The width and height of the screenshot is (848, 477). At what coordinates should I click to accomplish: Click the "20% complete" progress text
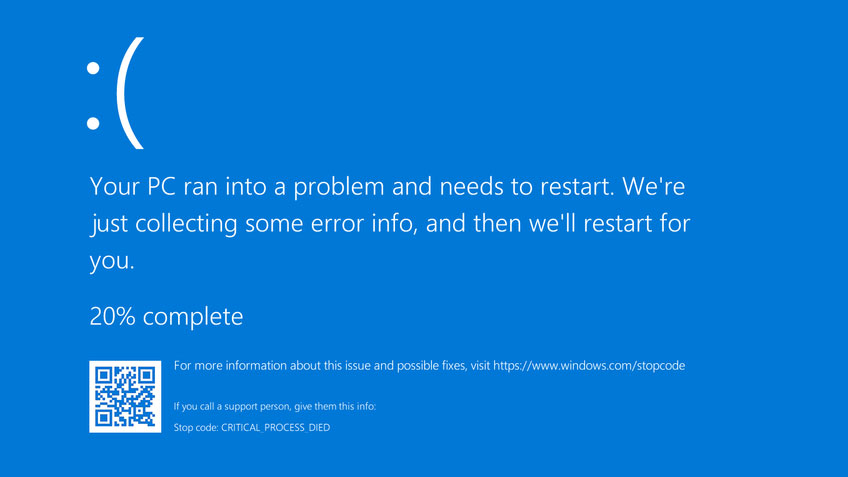point(166,317)
